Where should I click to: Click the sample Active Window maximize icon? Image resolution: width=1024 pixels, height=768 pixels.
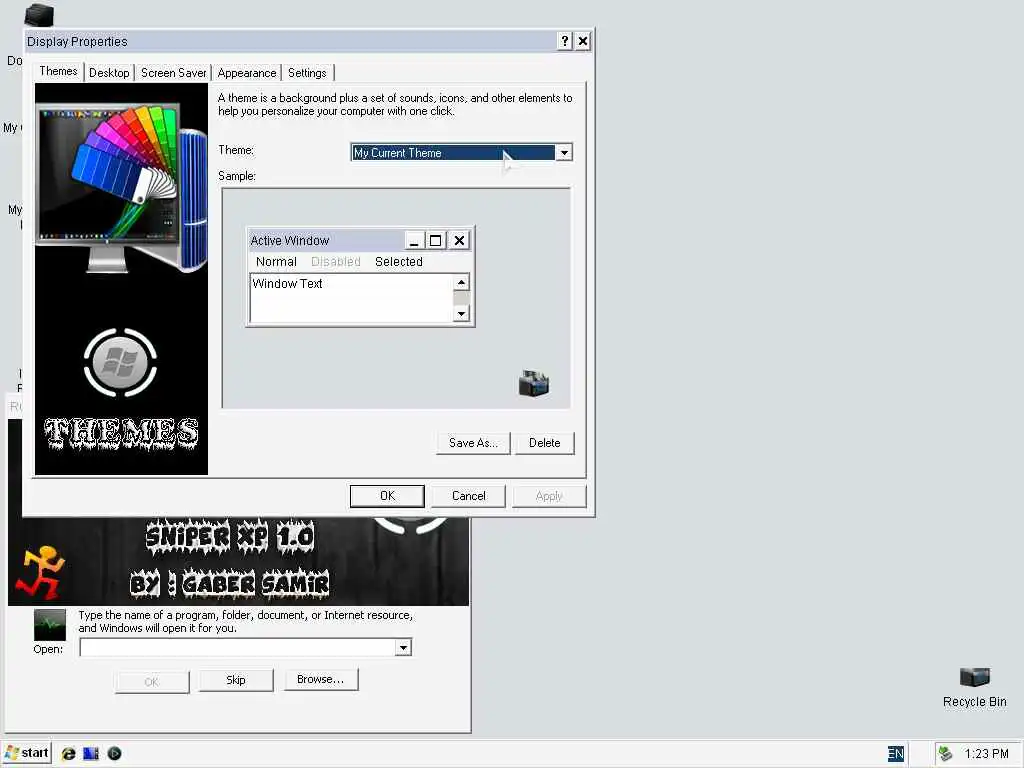[x=436, y=240]
